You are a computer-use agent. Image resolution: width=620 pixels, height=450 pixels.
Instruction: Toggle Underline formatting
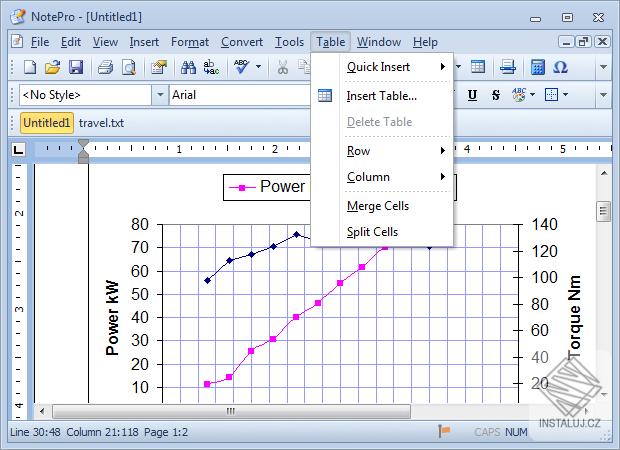click(x=472, y=95)
